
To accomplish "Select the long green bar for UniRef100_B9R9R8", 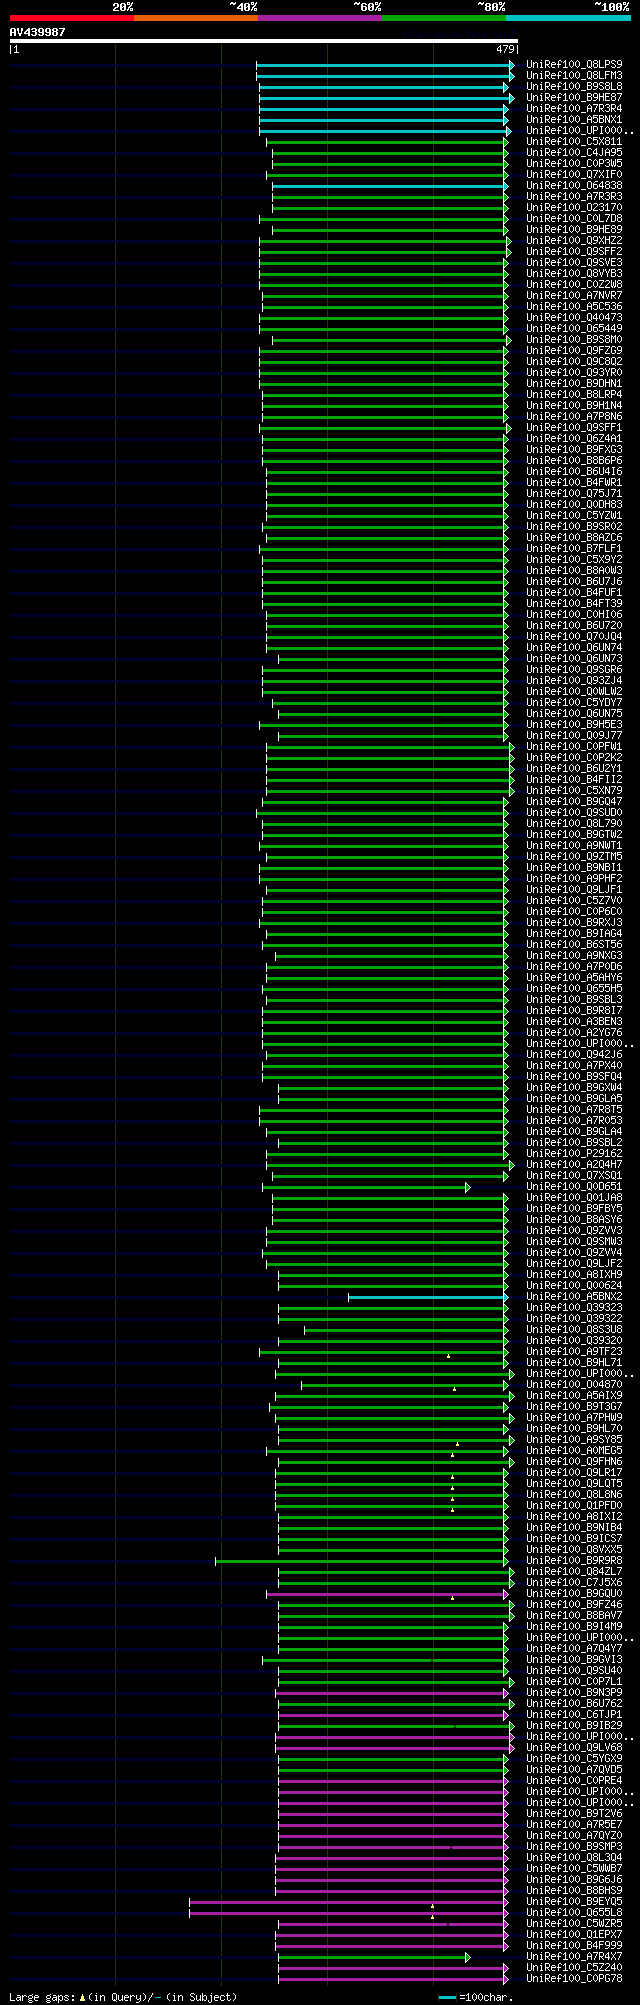I will coord(362,1561).
